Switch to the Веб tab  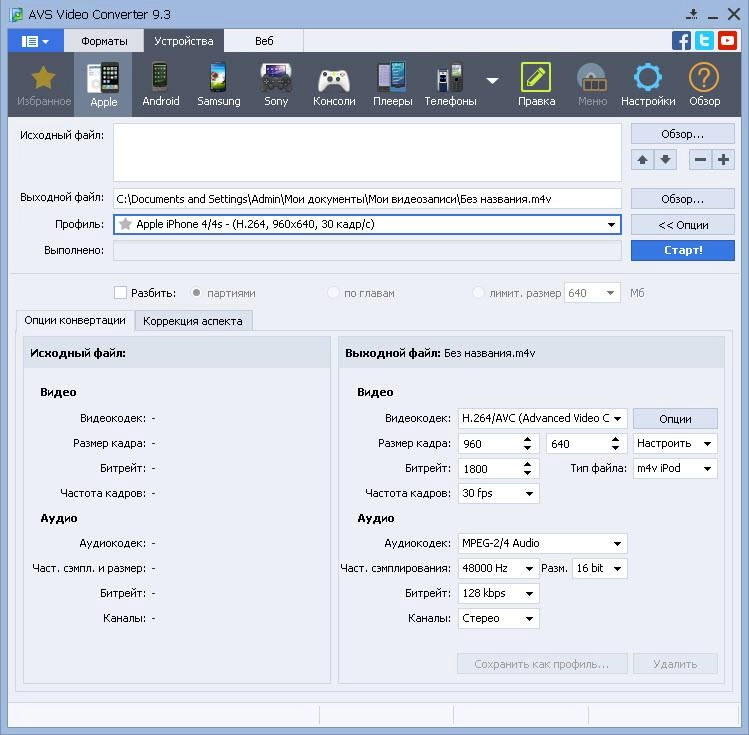coord(264,41)
